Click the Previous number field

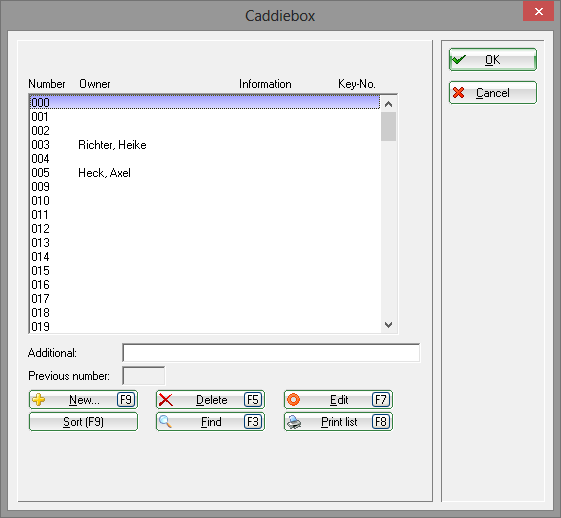(144, 376)
